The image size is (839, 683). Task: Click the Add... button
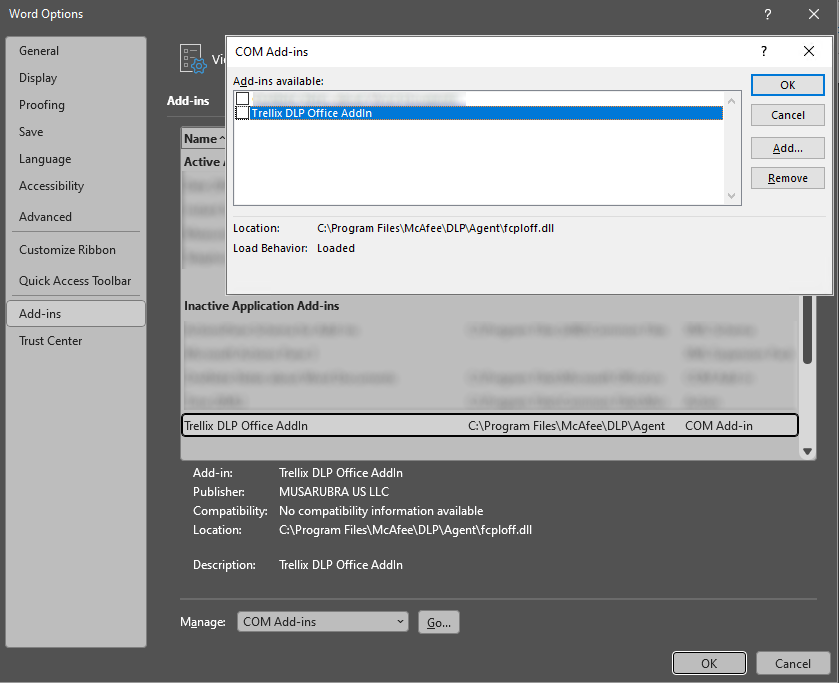[x=787, y=148]
